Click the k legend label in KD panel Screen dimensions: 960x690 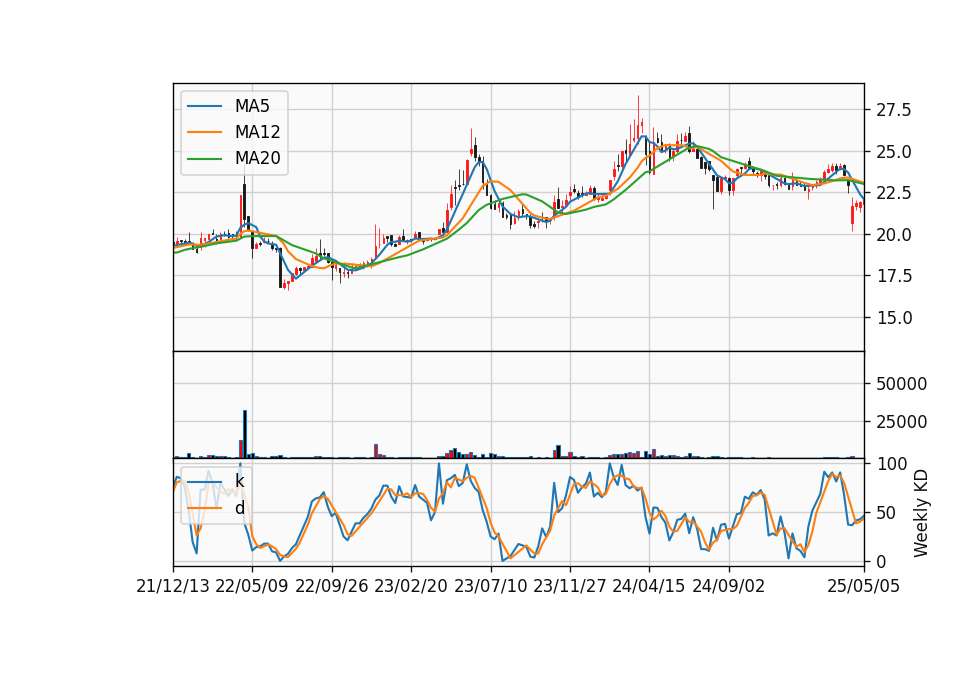[239, 481]
